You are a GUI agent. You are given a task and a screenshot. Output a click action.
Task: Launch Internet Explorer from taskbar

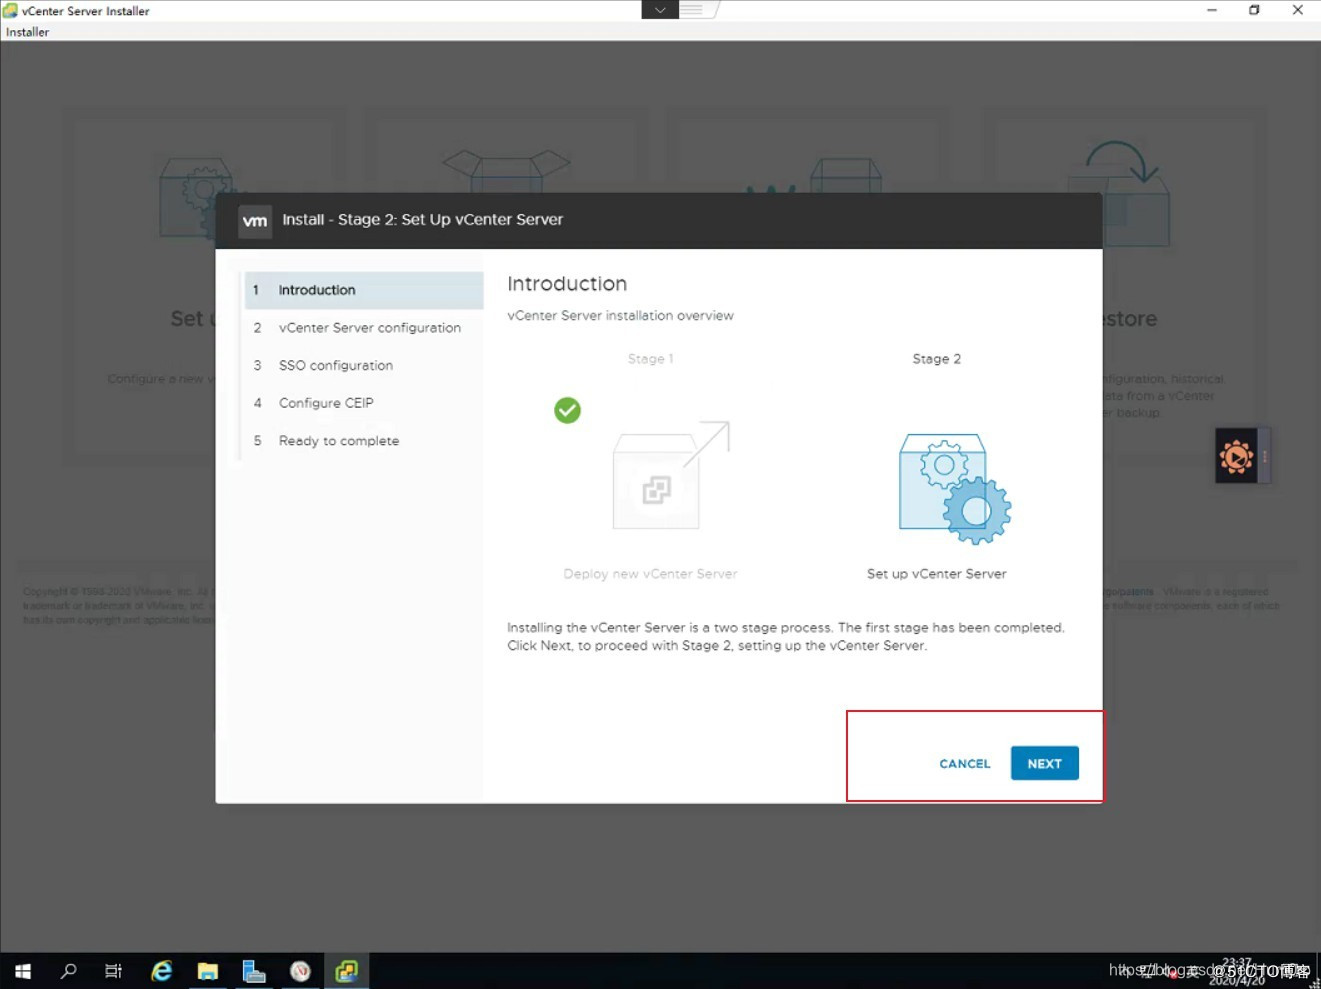[x=161, y=971]
